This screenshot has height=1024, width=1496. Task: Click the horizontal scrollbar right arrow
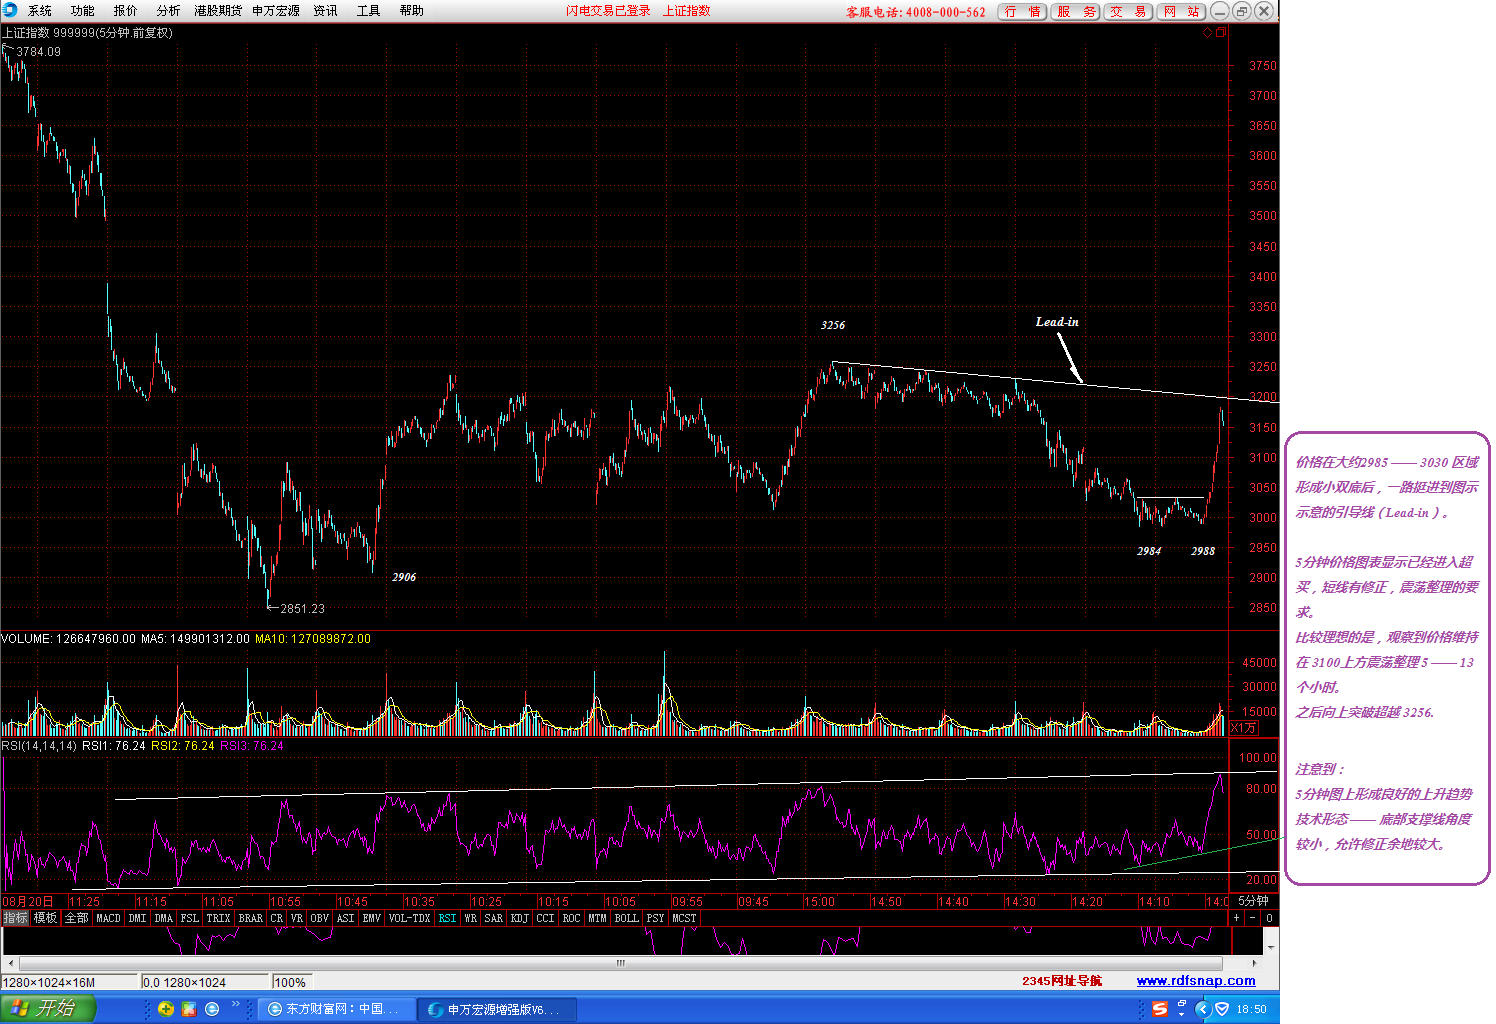tap(1257, 963)
